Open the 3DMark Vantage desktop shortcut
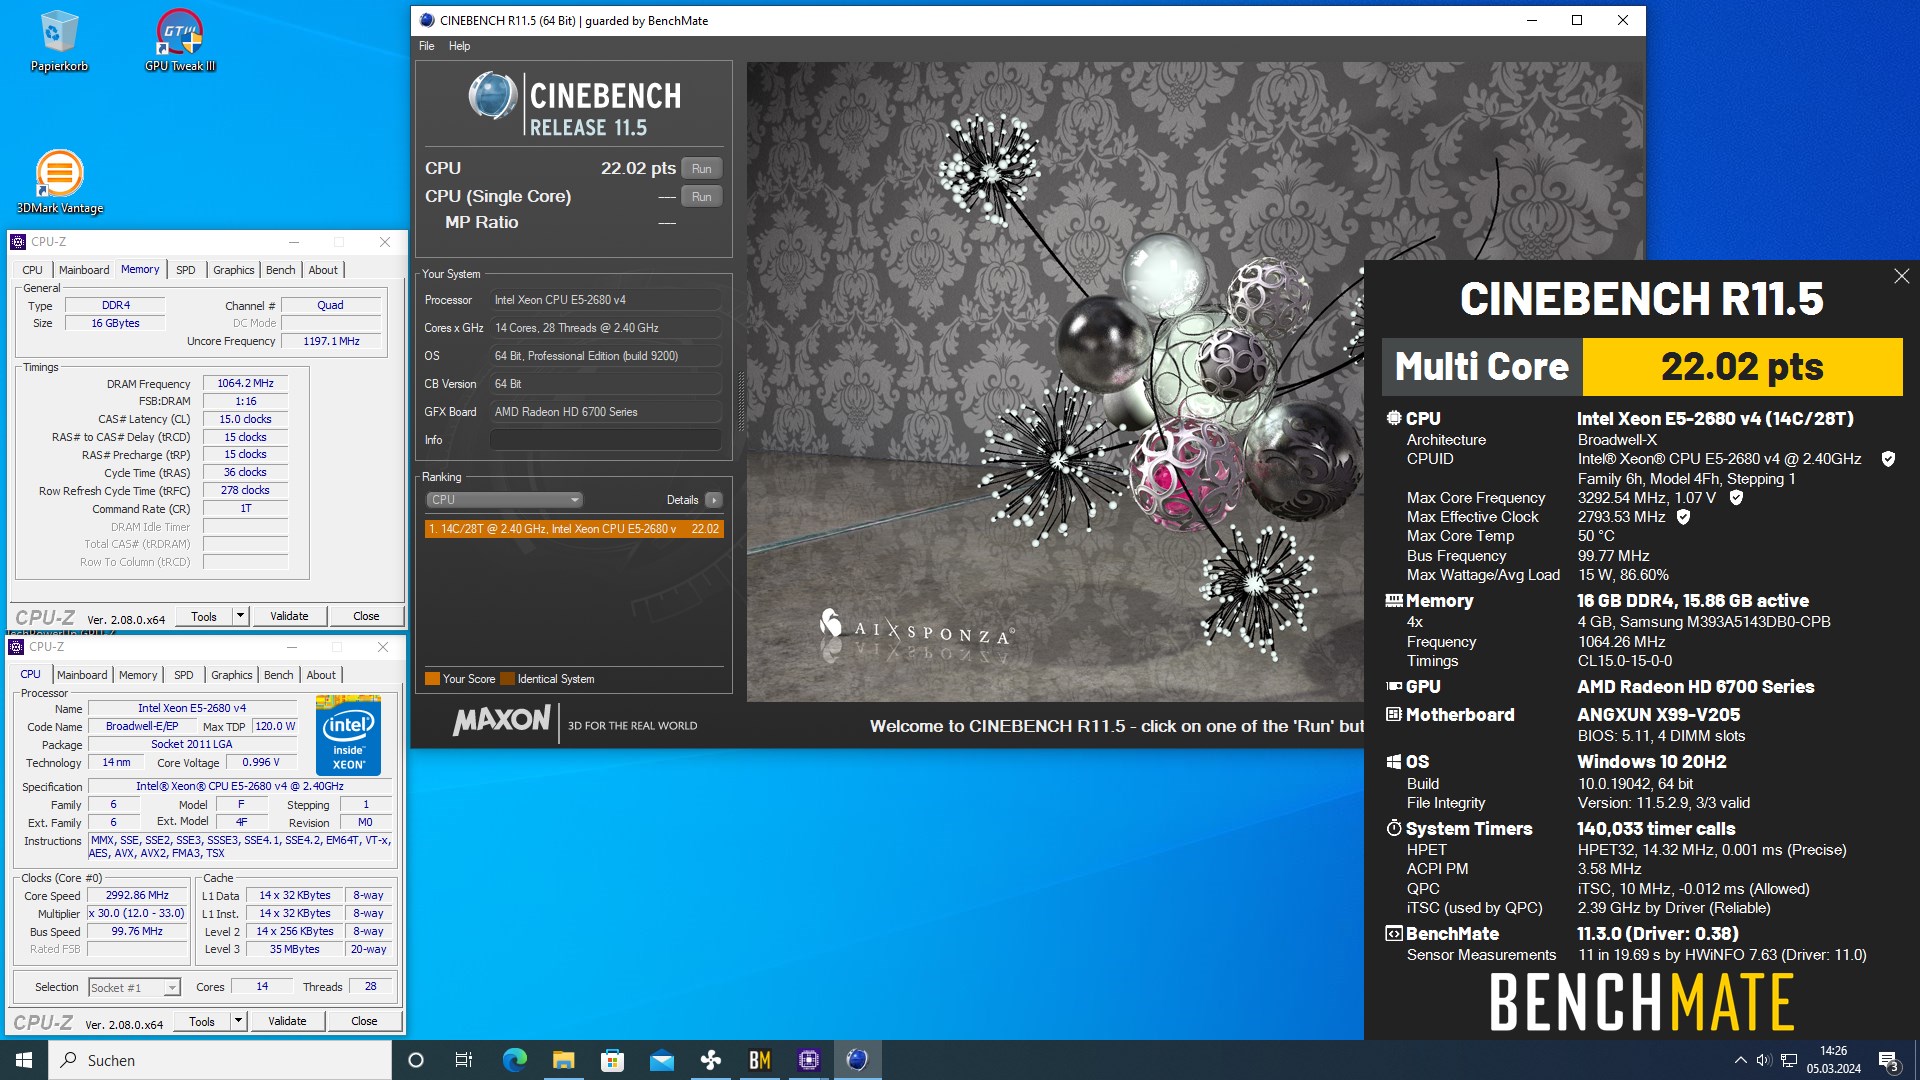The image size is (1920, 1080). coord(60,182)
